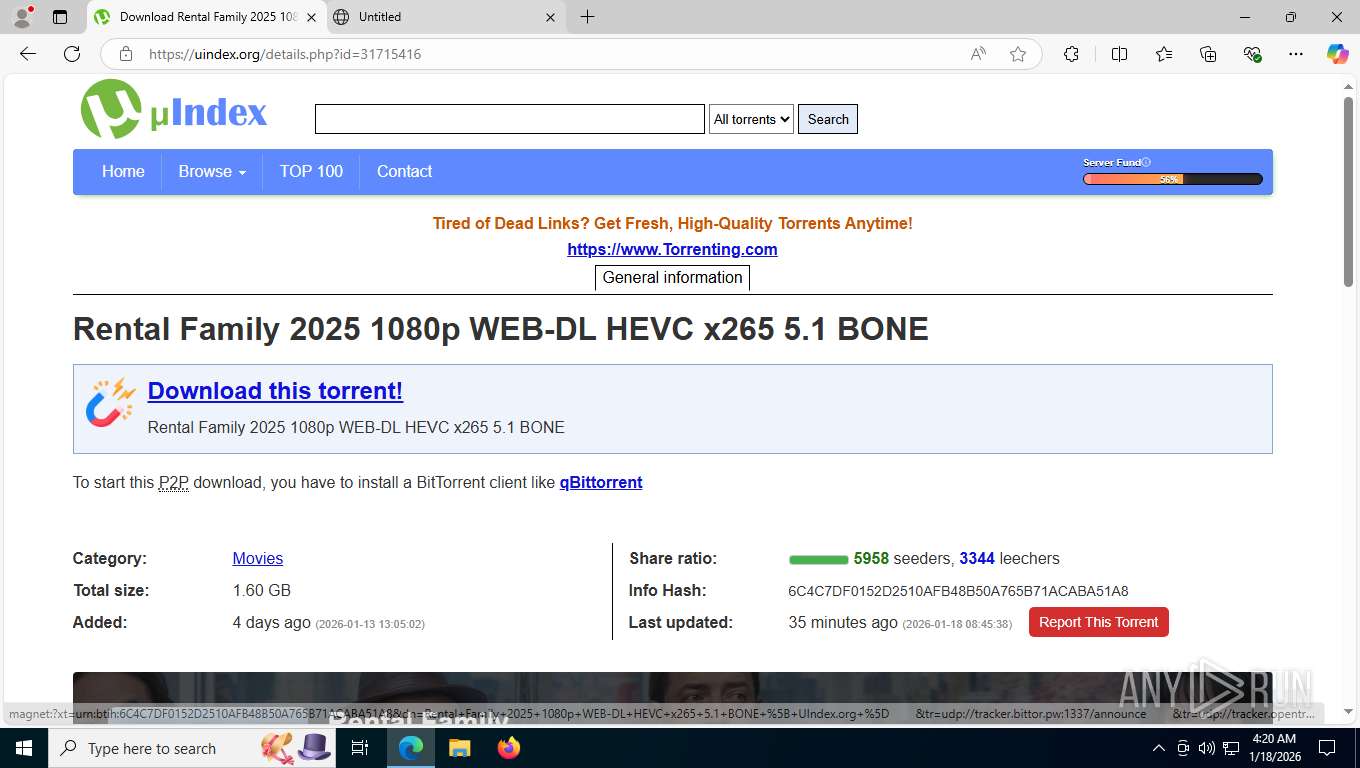Close the Download Rental Family tab
The width and height of the screenshot is (1360, 768).
311,17
